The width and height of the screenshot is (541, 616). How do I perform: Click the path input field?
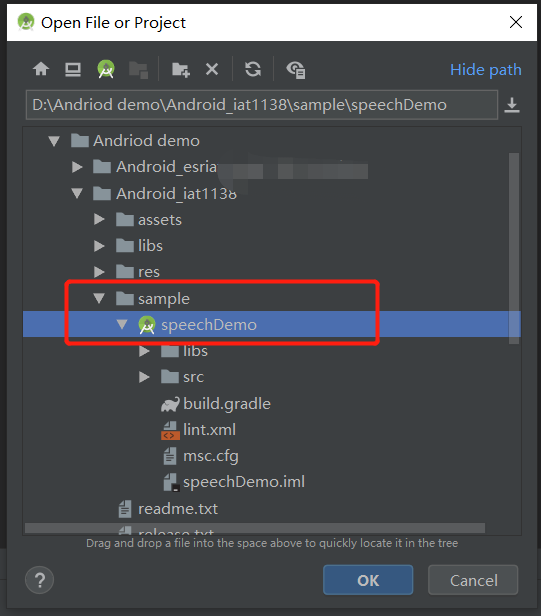[x=262, y=105]
